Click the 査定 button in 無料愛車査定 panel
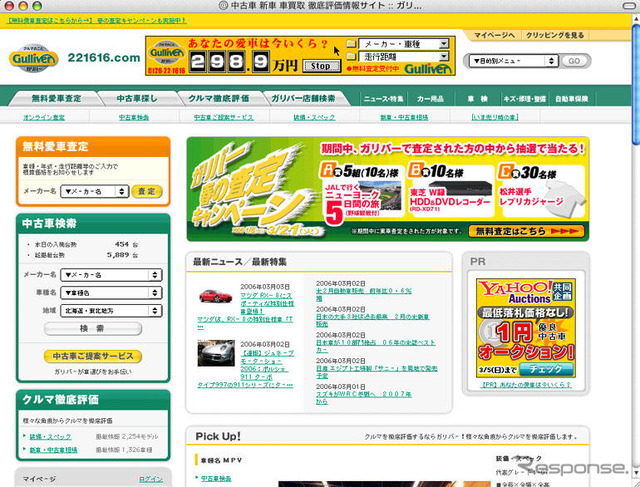 click(x=147, y=191)
